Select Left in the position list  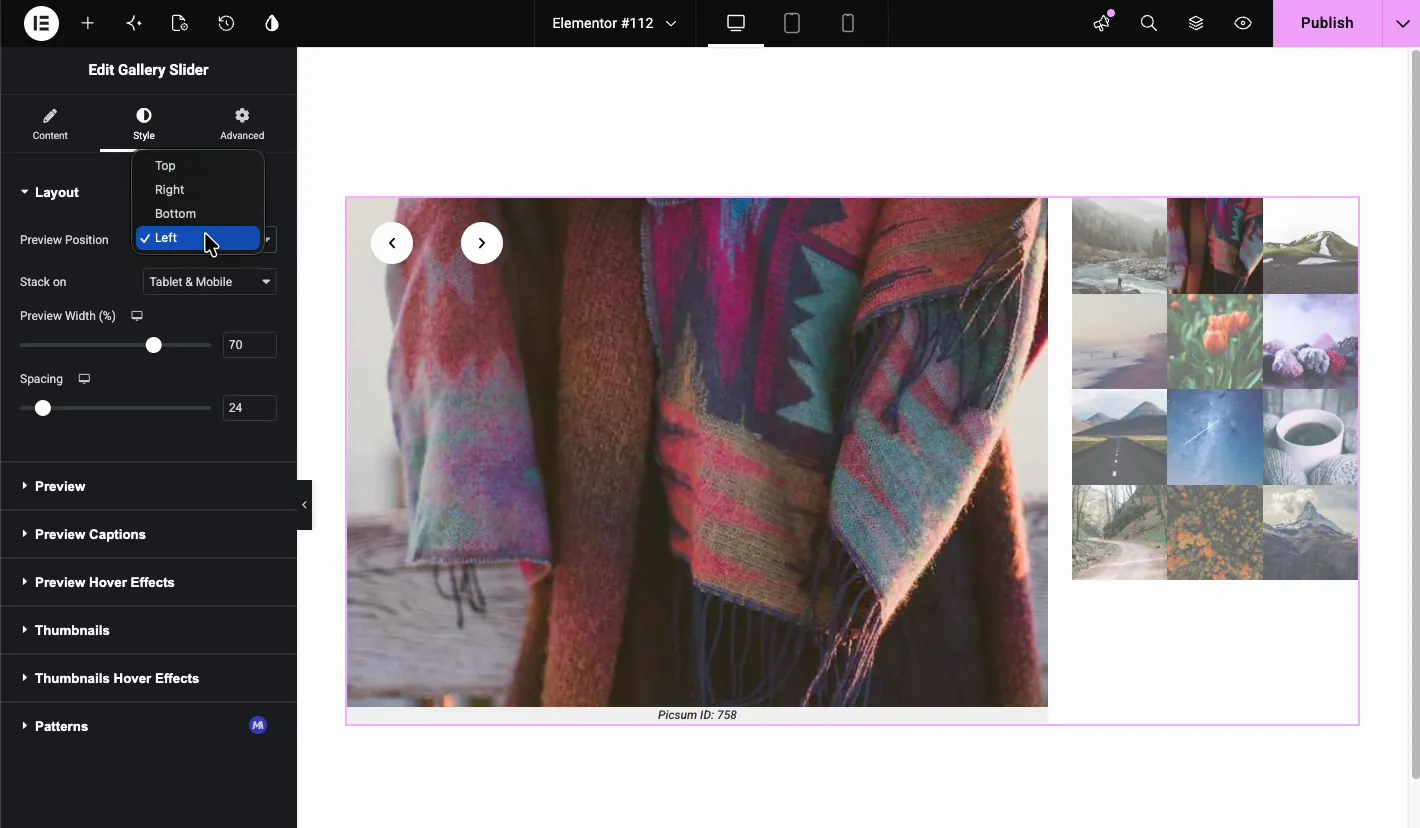198,238
